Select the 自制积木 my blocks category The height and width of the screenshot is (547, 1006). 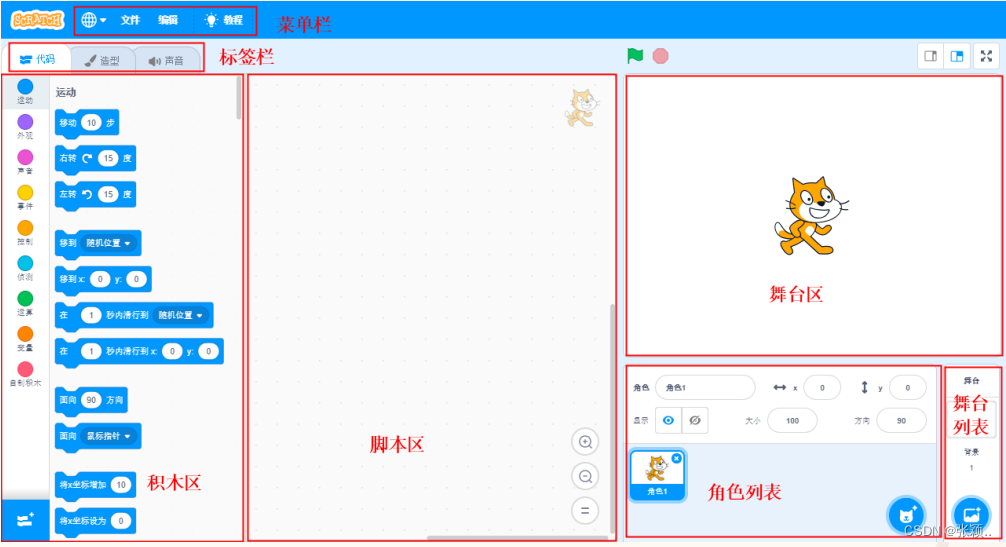(x=25, y=373)
